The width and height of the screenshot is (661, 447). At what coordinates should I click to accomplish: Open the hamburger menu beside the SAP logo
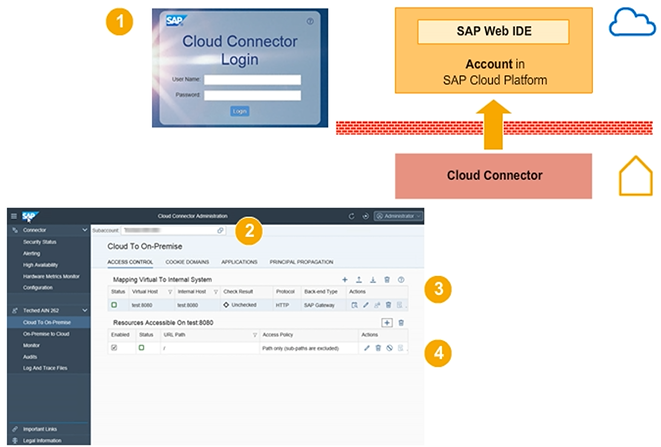(x=12, y=216)
